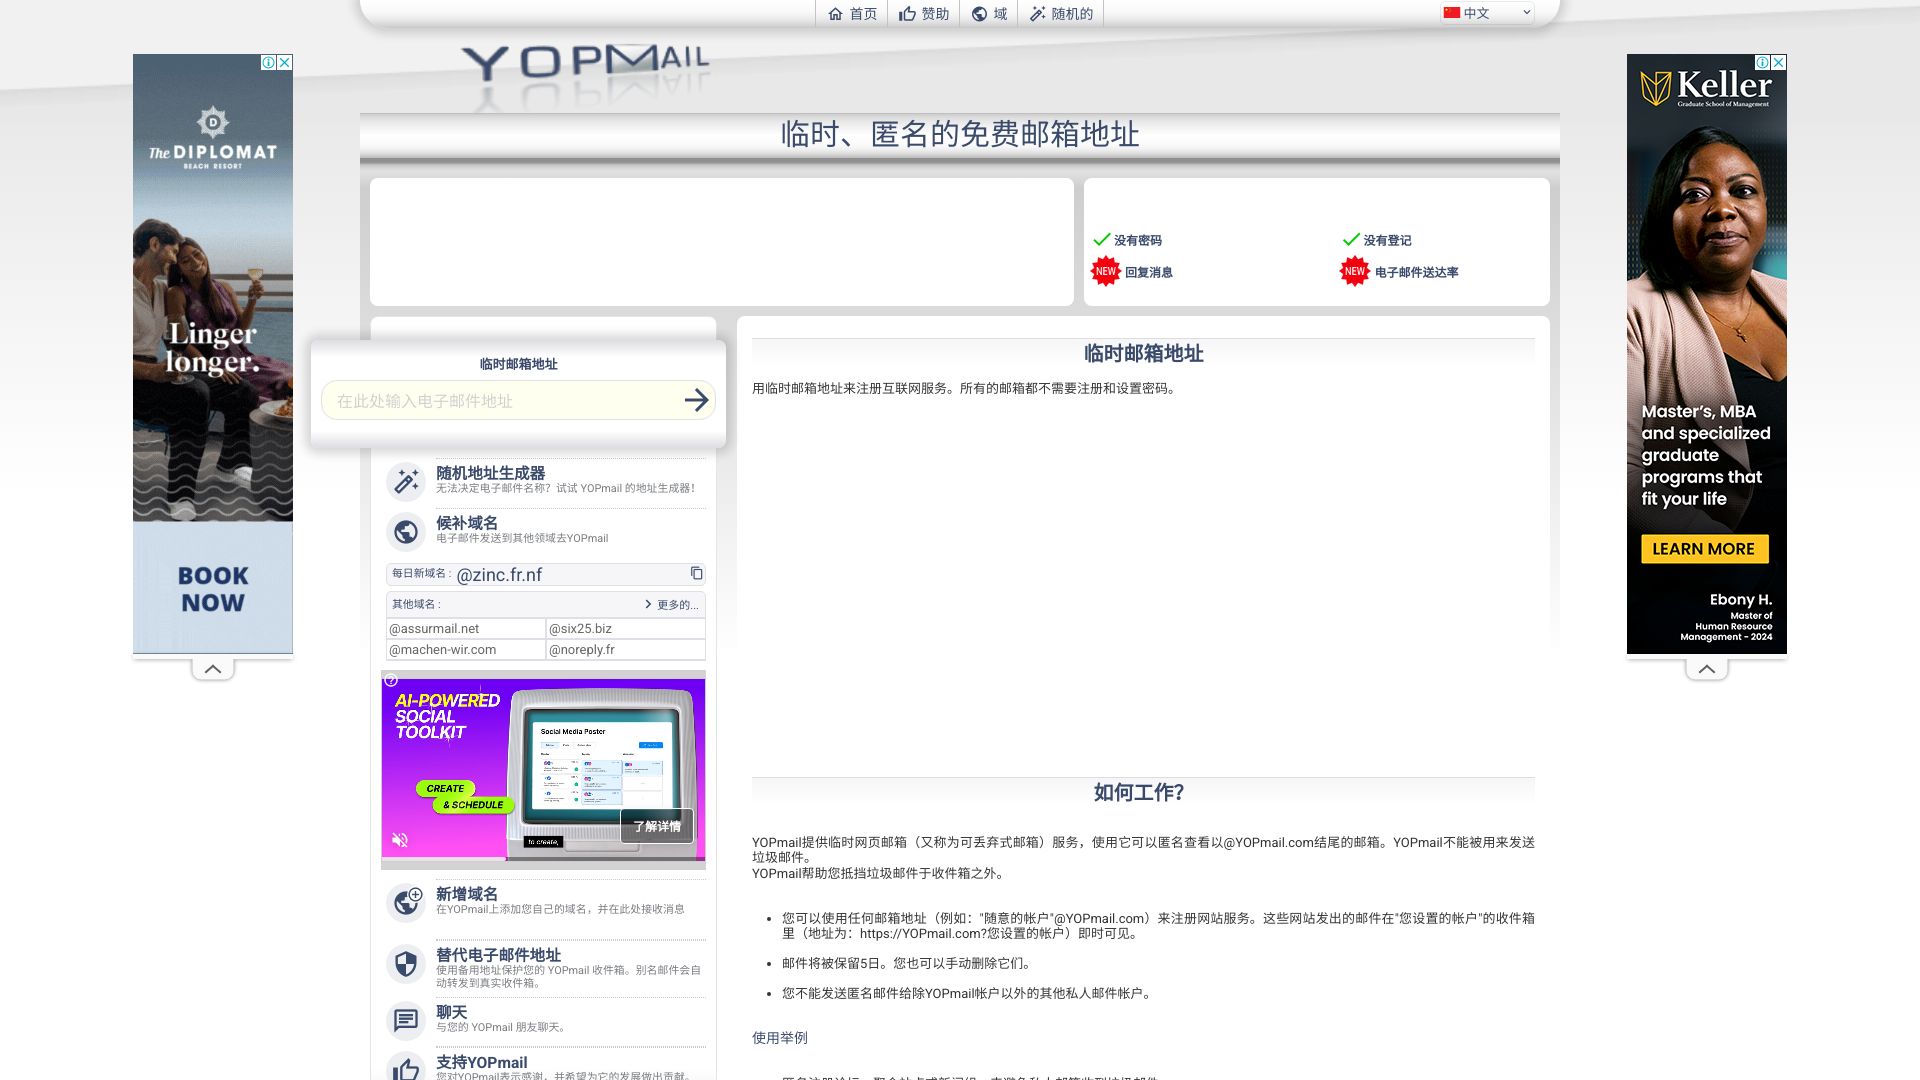The width and height of the screenshot is (1920, 1080).
Task: Copy the @zinc.fr.nf daily domain
Action: (696, 574)
